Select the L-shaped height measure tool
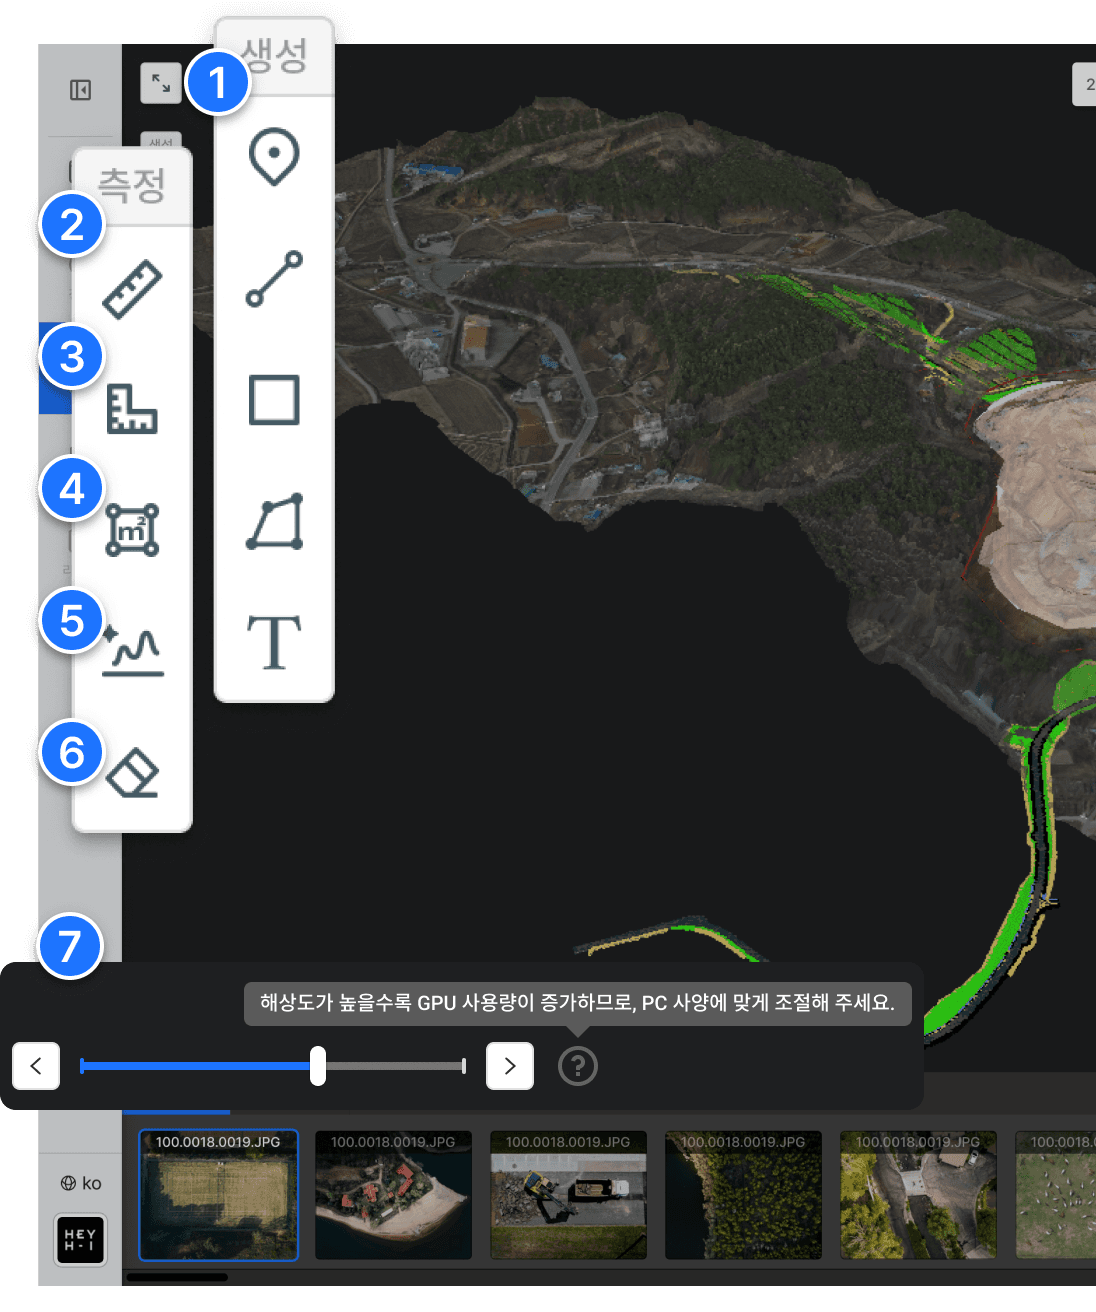Image resolution: width=1096 pixels, height=1312 pixels. [132, 409]
